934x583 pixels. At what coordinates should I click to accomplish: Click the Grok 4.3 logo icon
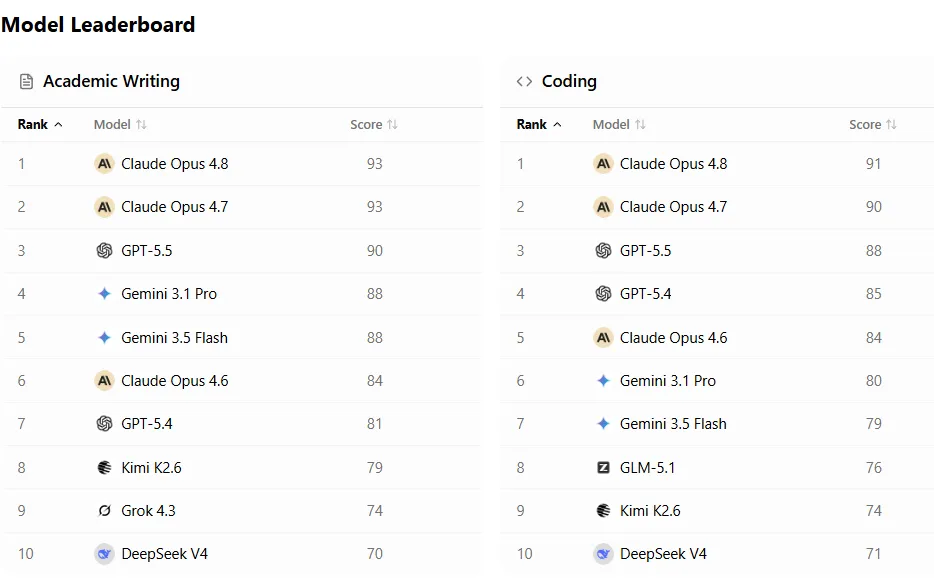(104, 510)
